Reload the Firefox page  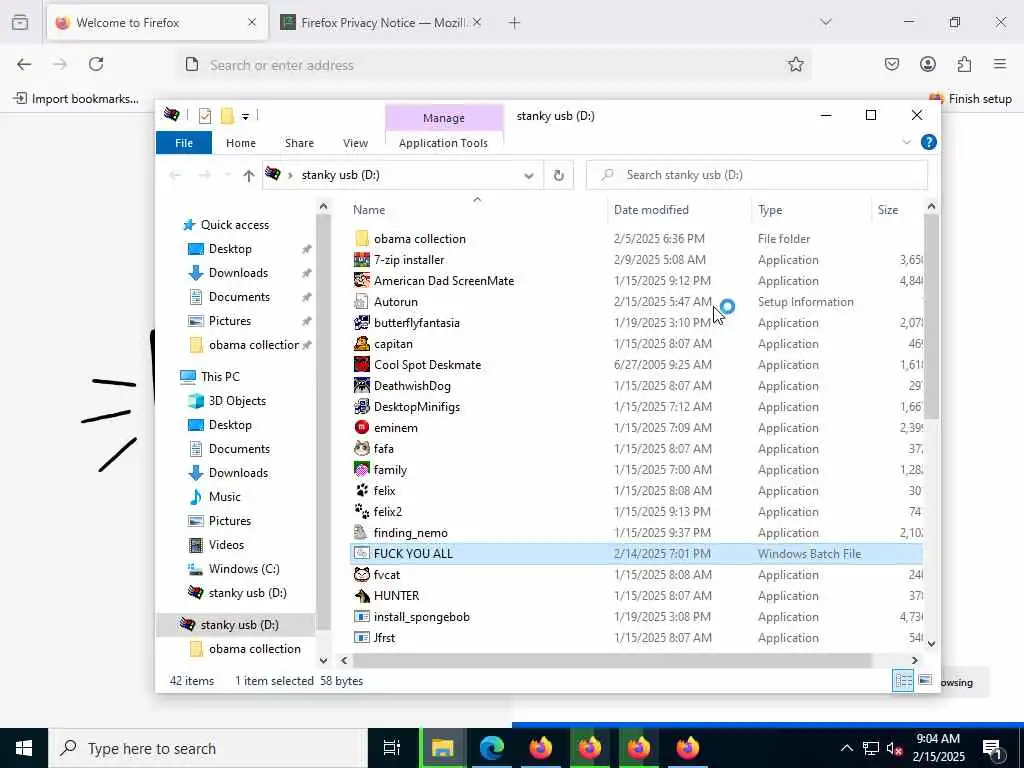(x=96, y=64)
